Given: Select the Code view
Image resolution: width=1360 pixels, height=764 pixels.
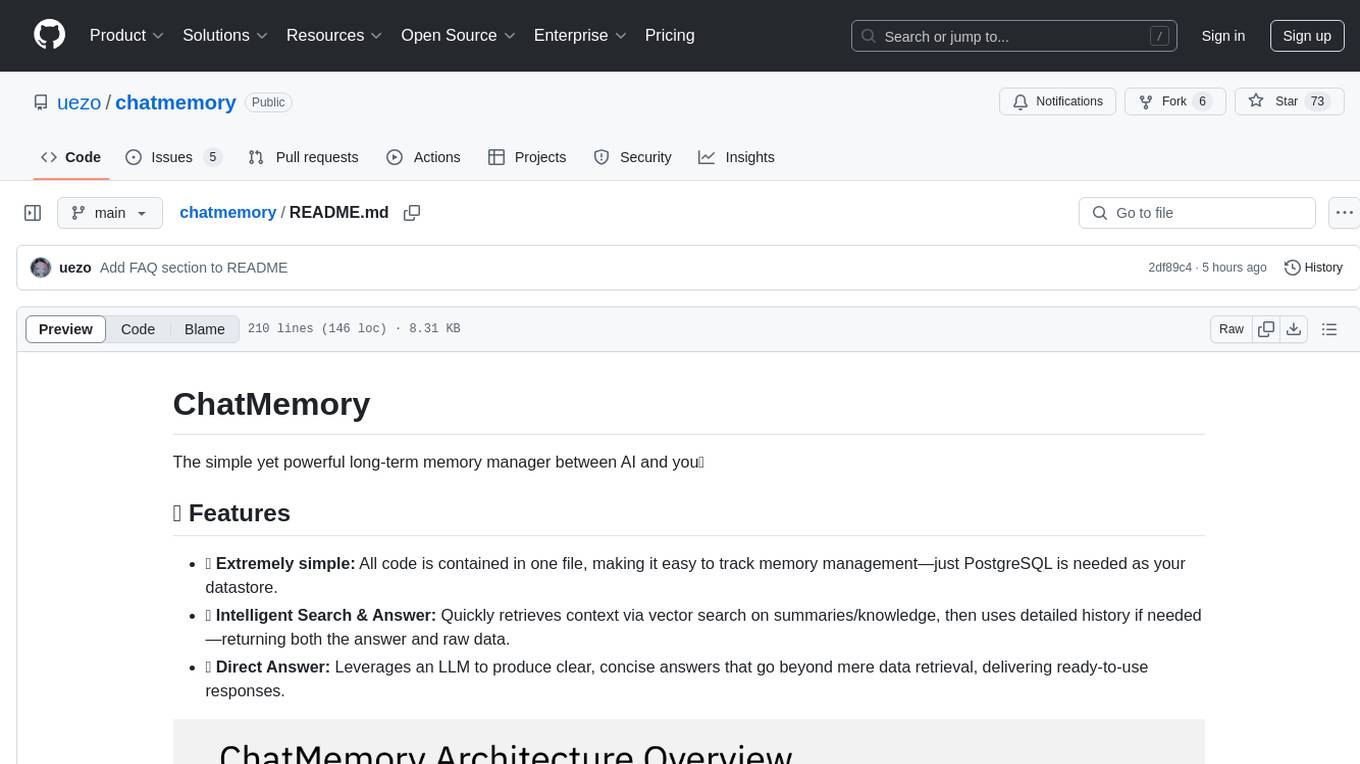Looking at the screenshot, I should click(x=138, y=329).
